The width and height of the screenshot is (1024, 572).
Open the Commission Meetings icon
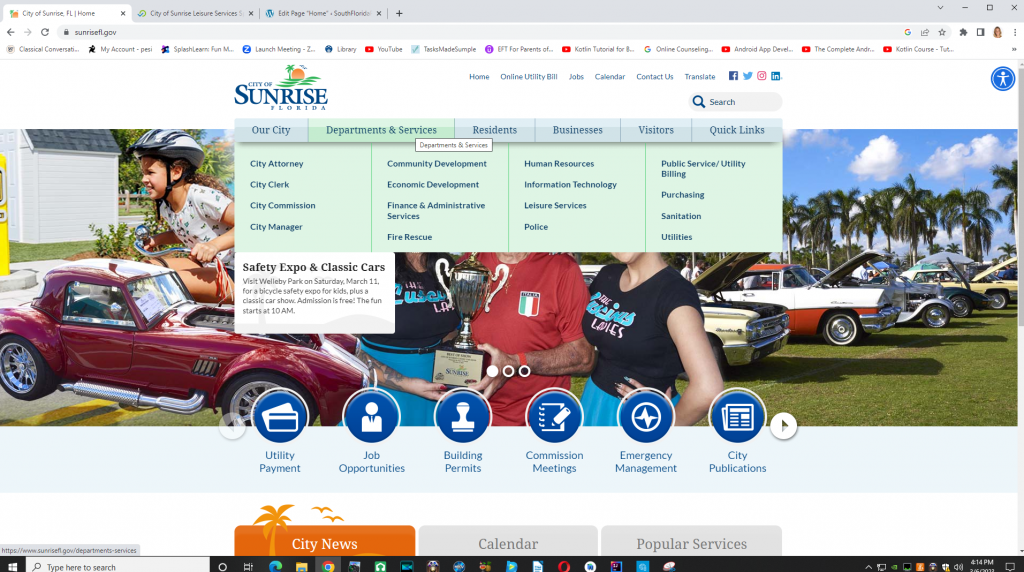click(554, 417)
